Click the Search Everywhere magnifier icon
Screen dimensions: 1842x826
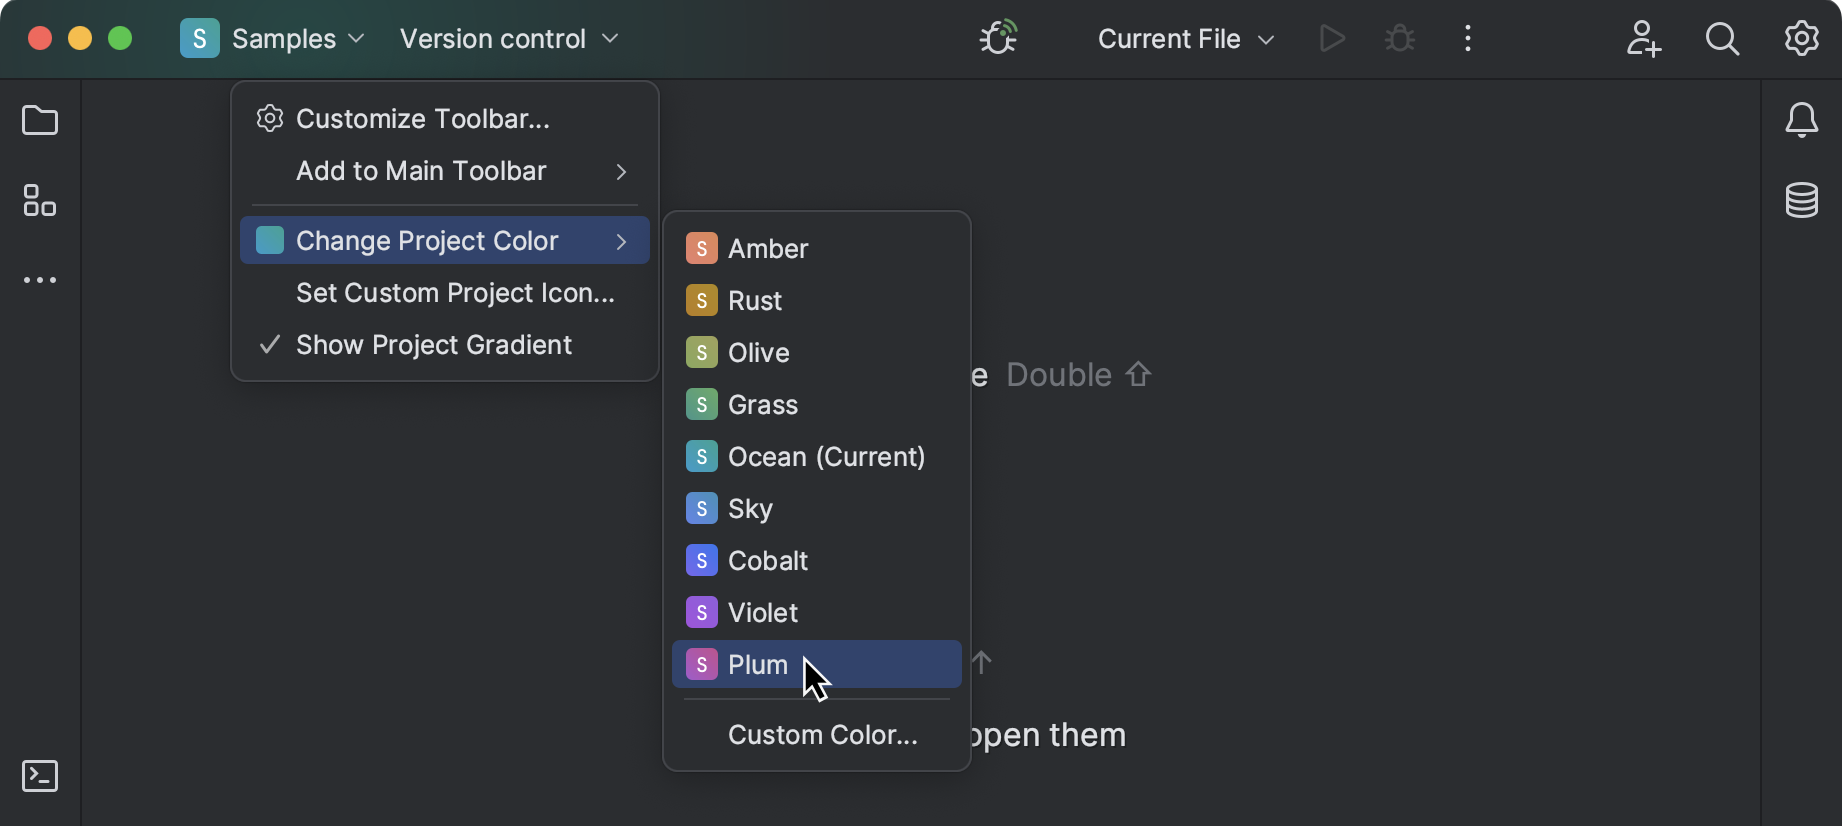[x=1722, y=39]
